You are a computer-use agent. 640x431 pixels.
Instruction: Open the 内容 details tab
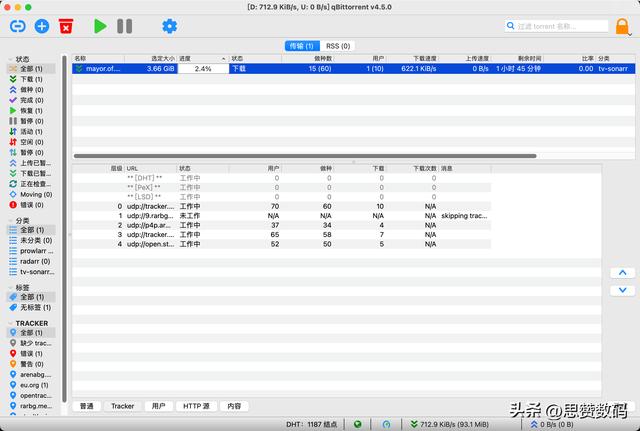[x=234, y=406]
